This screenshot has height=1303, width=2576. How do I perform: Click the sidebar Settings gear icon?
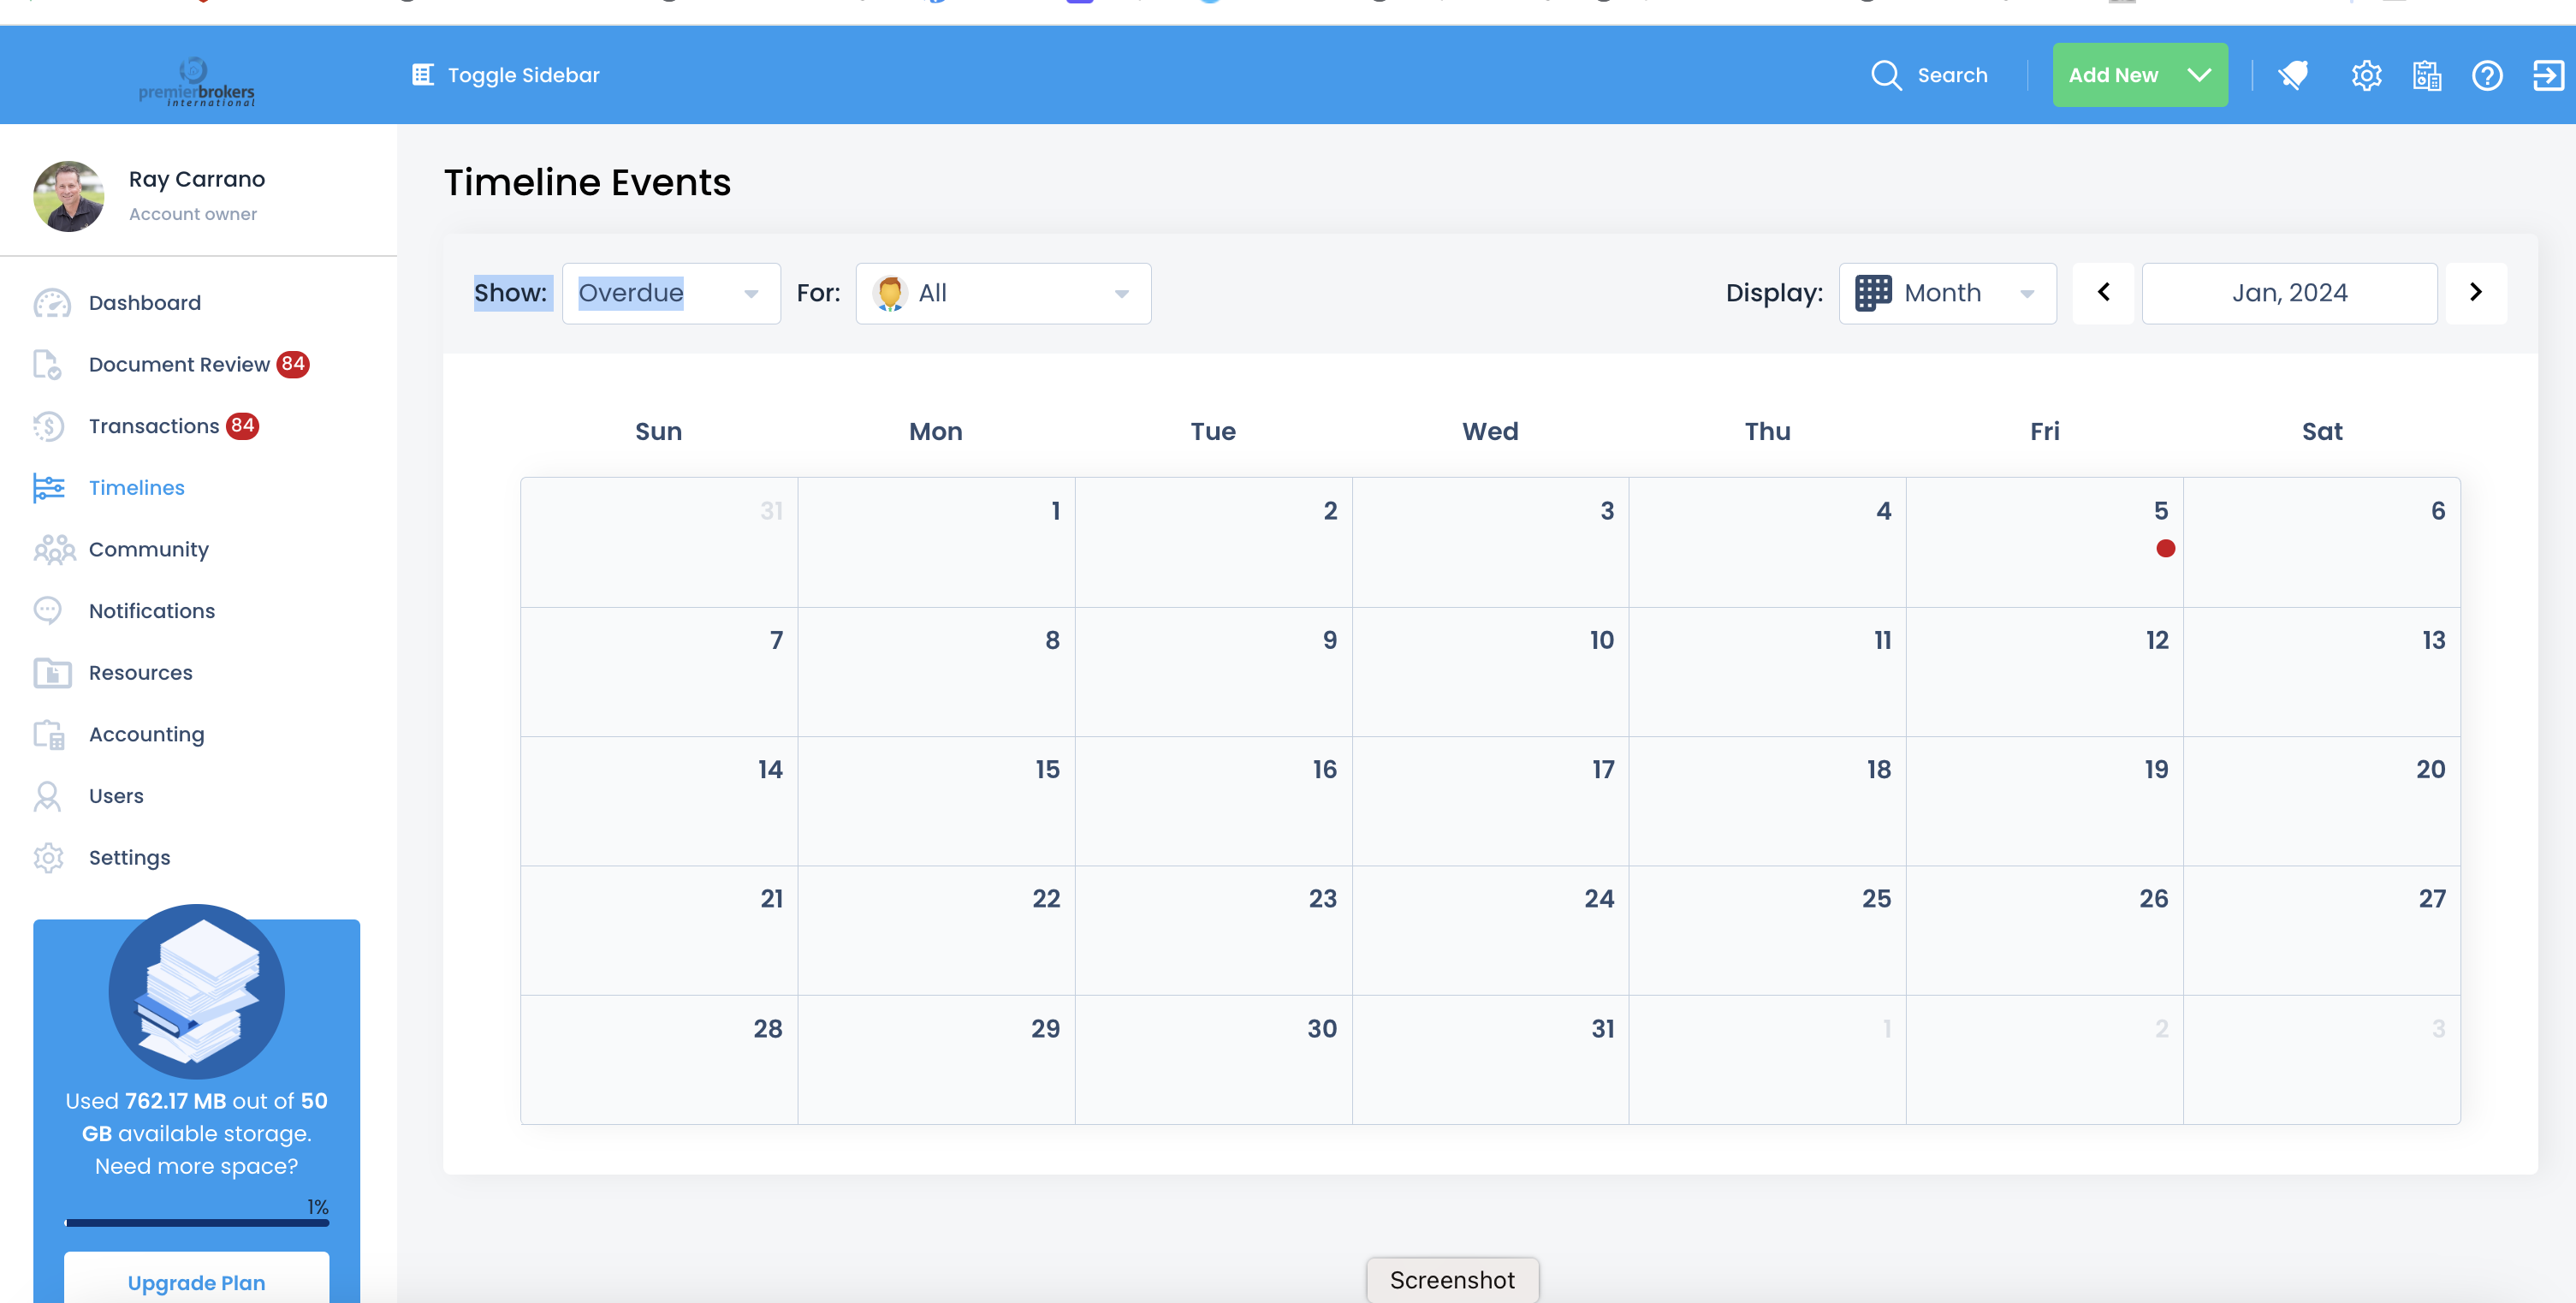point(48,858)
